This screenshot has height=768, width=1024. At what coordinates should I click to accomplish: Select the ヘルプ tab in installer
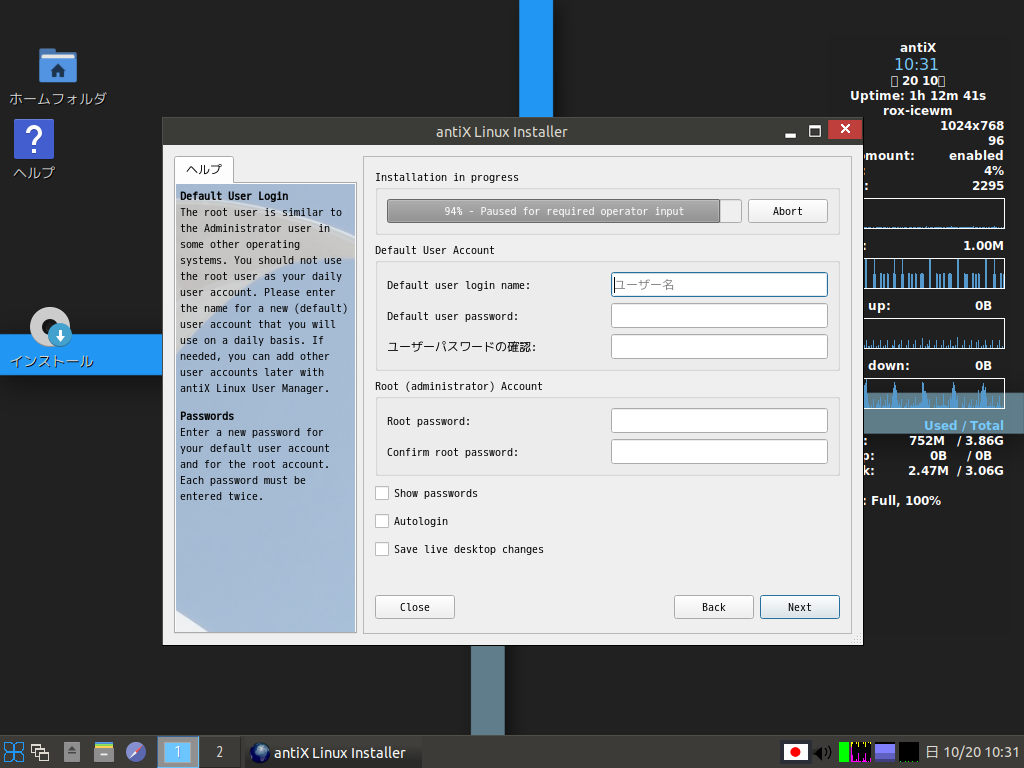[x=204, y=169]
